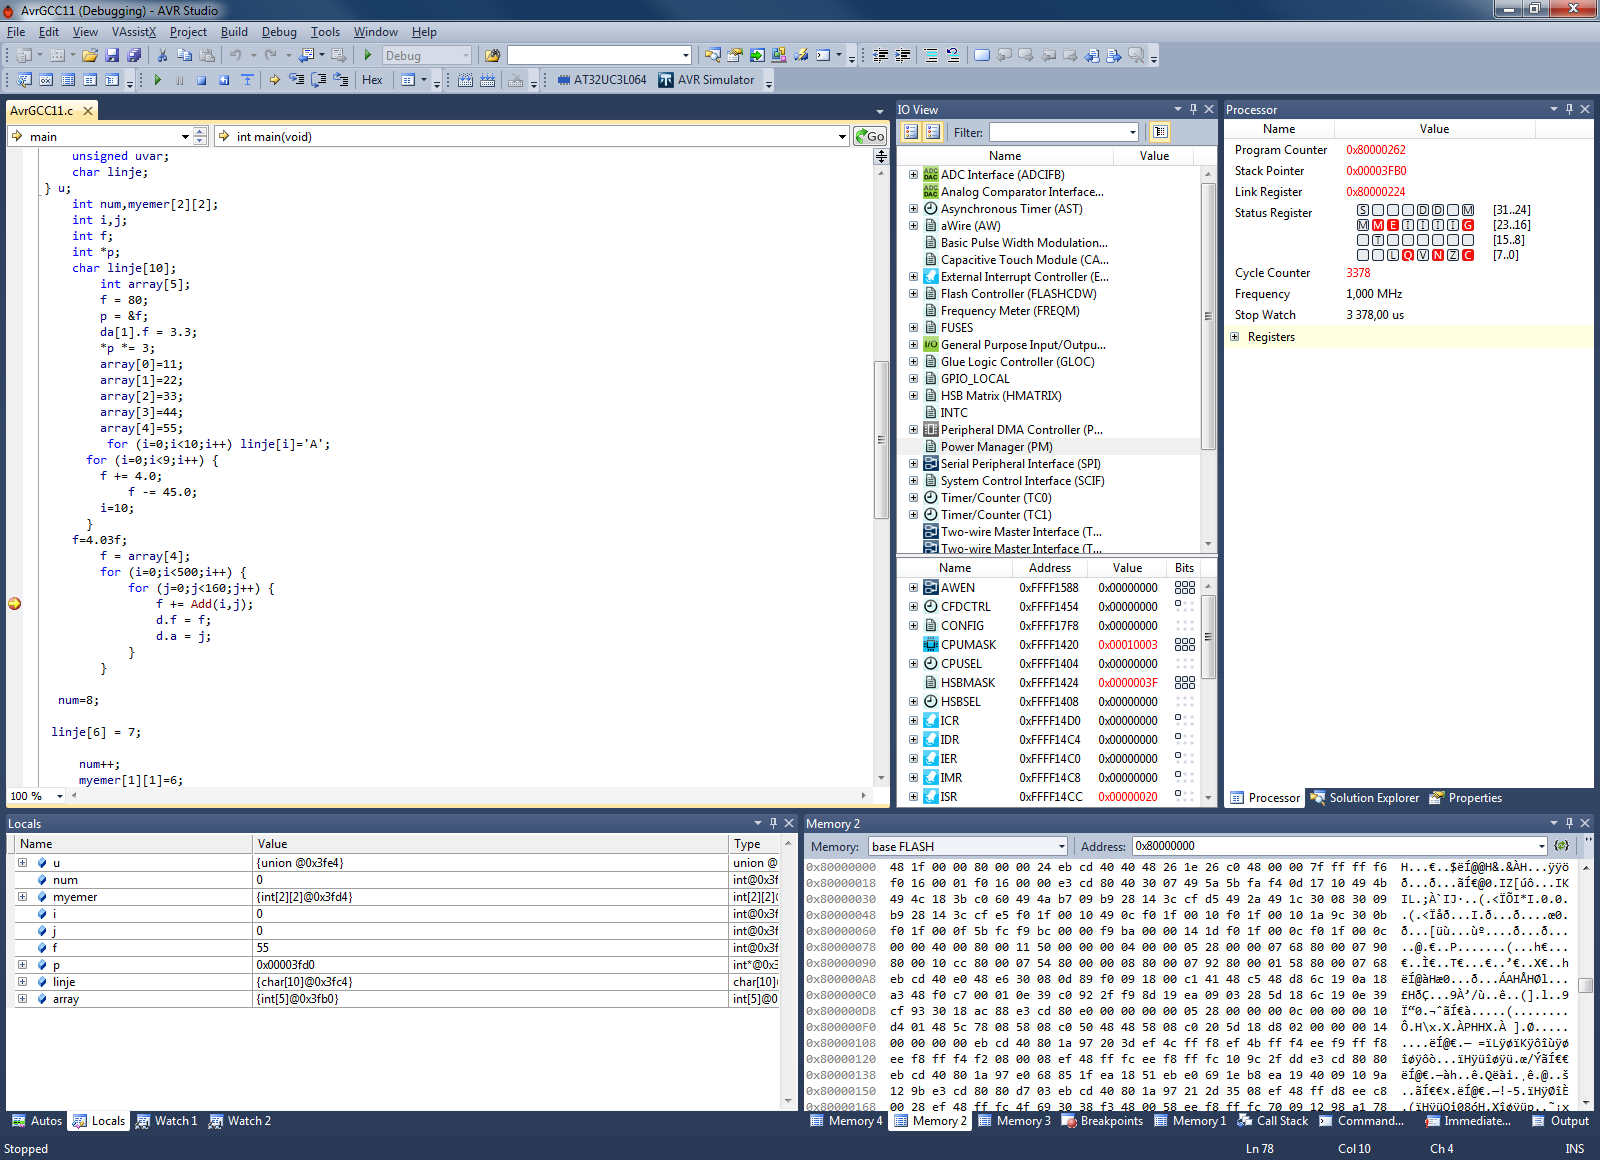The height and width of the screenshot is (1160, 1600).
Task: Pin the IO View panel
Action: tap(1193, 109)
